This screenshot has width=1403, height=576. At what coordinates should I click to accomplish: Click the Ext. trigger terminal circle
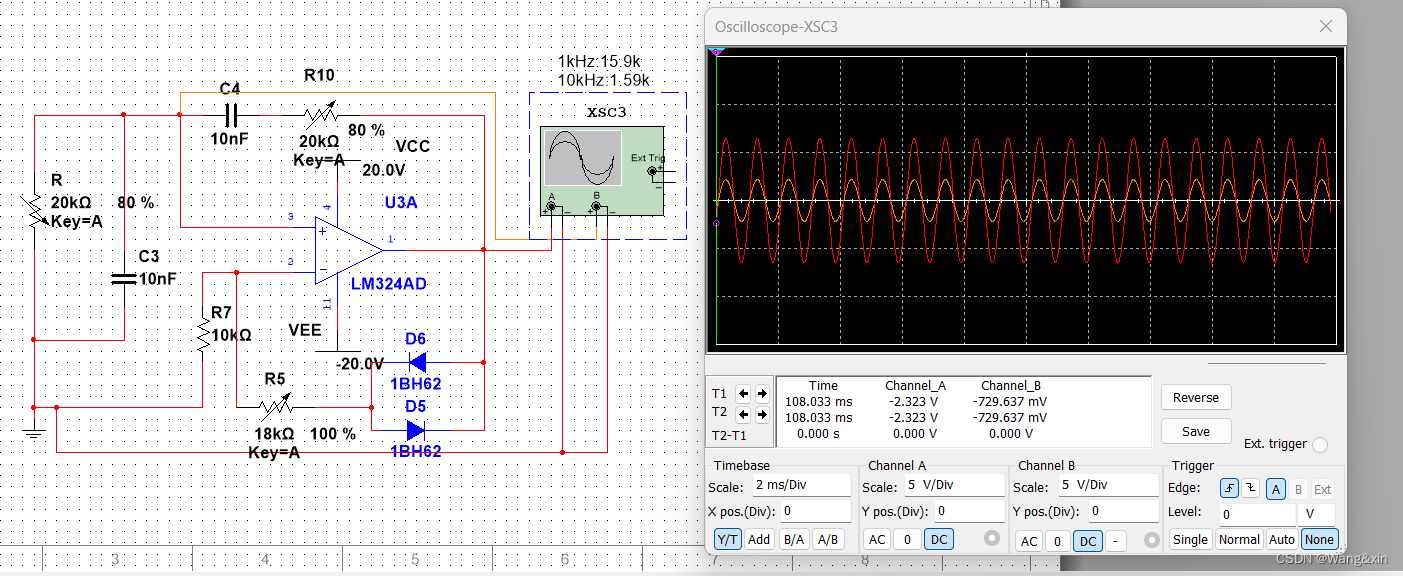pyautogui.click(x=1319, y=444)
